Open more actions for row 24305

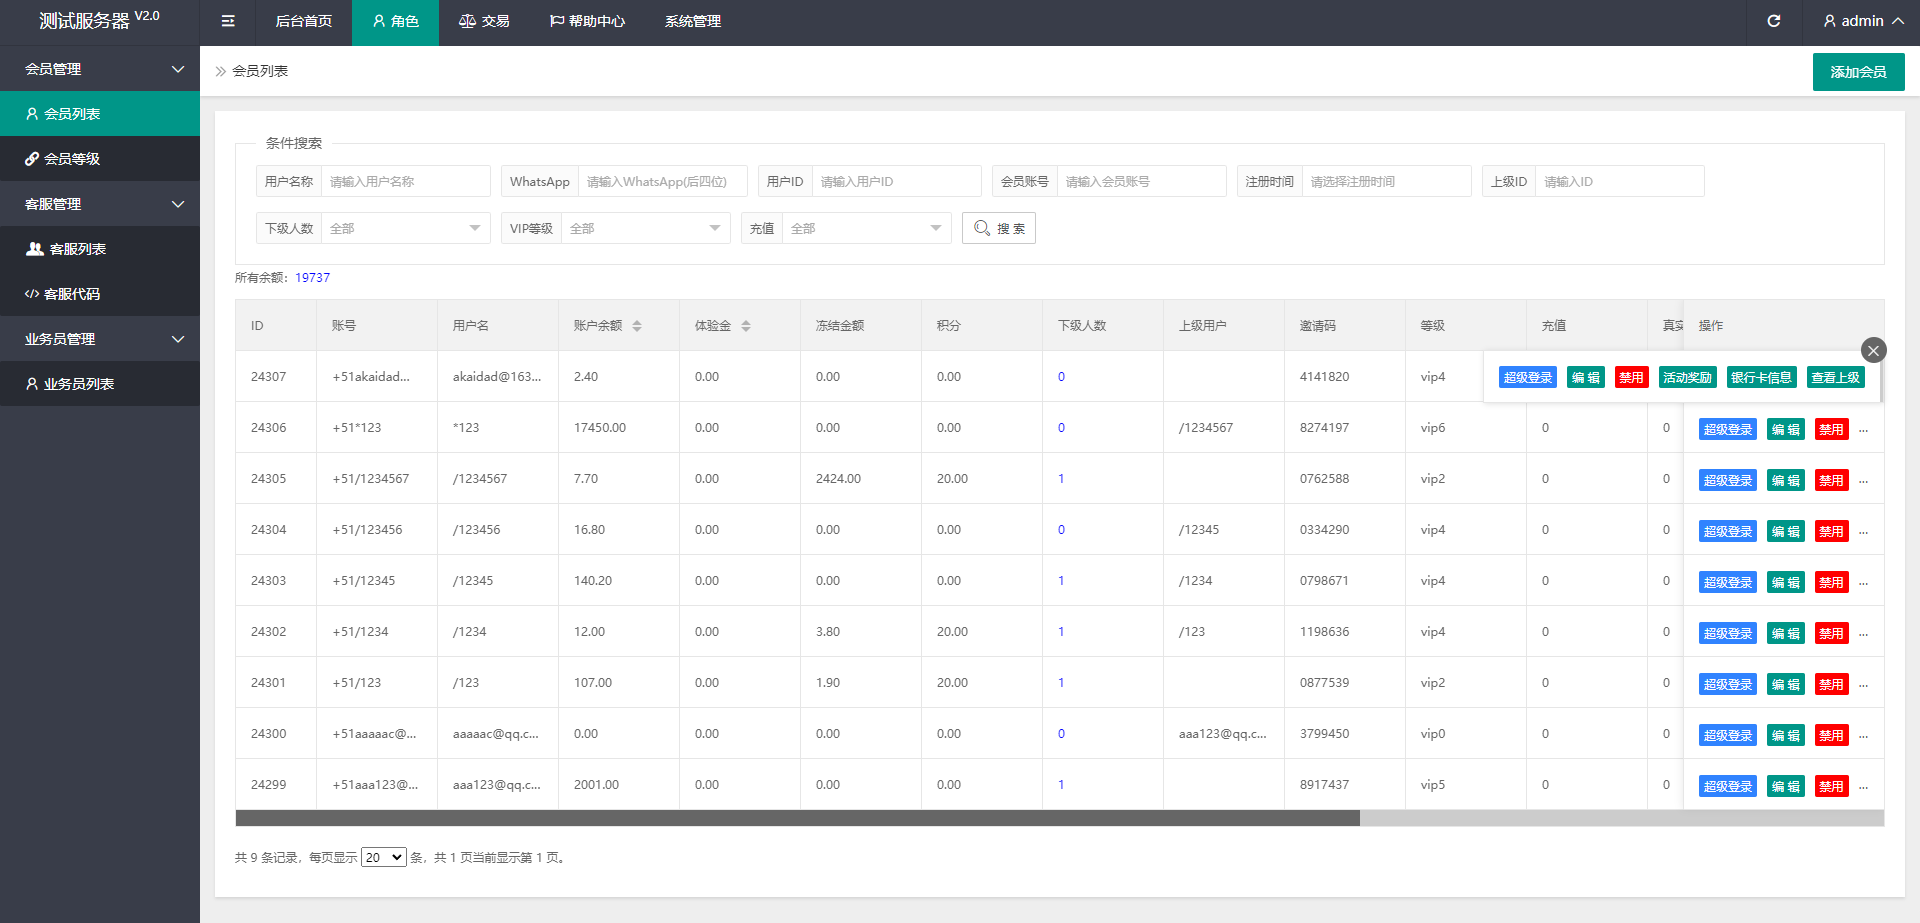point(1863,481)
